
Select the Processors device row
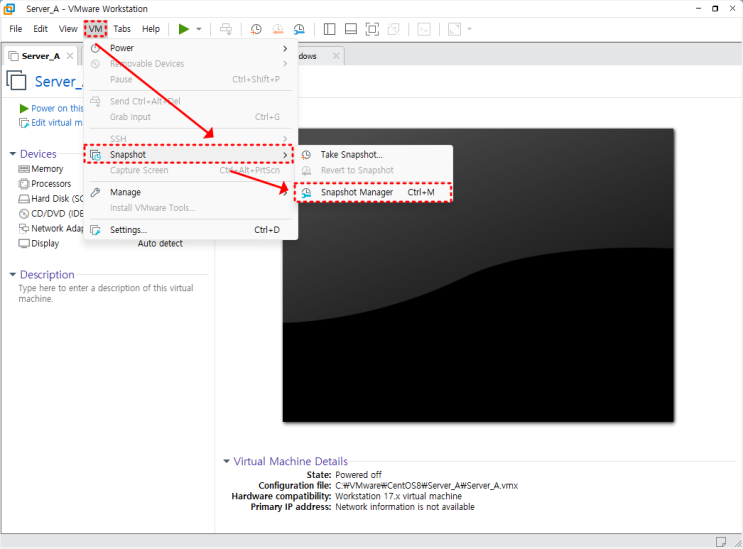(51, 184)
